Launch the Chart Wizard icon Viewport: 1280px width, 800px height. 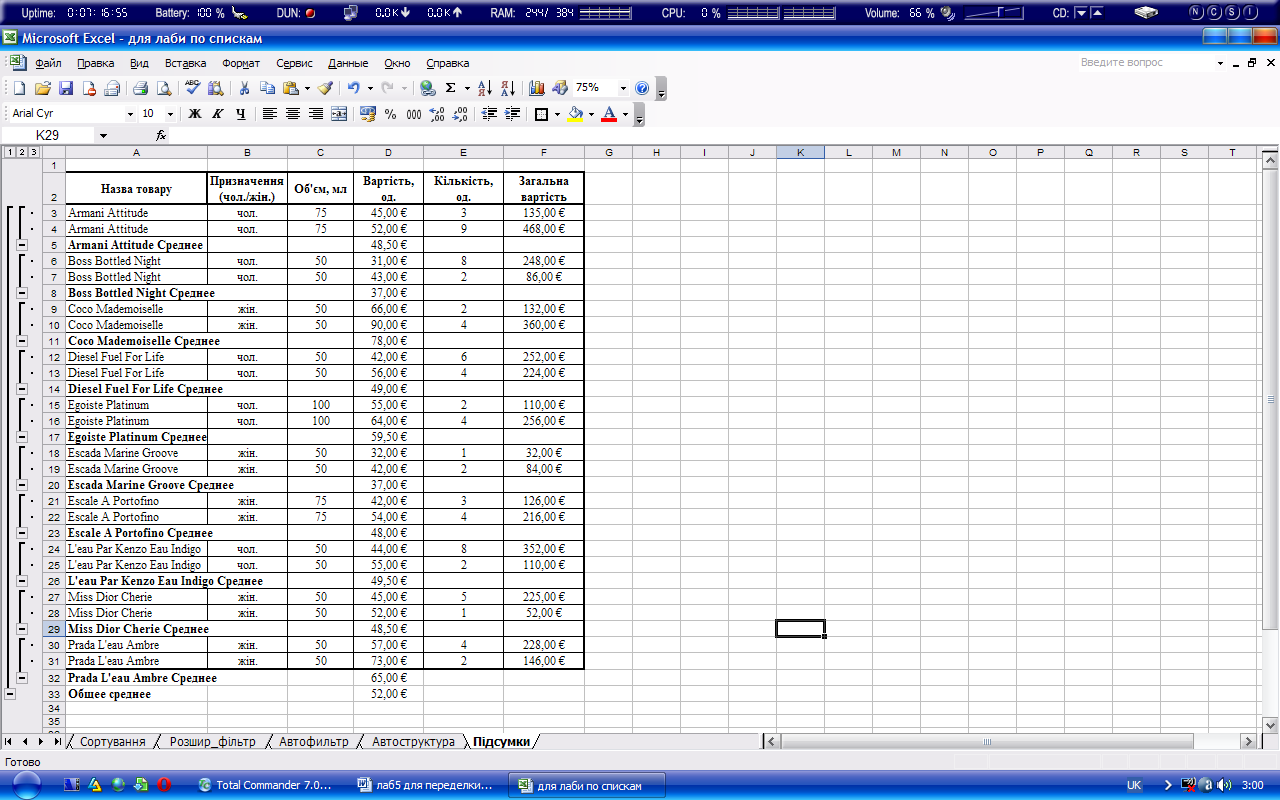tap(537, 88)
